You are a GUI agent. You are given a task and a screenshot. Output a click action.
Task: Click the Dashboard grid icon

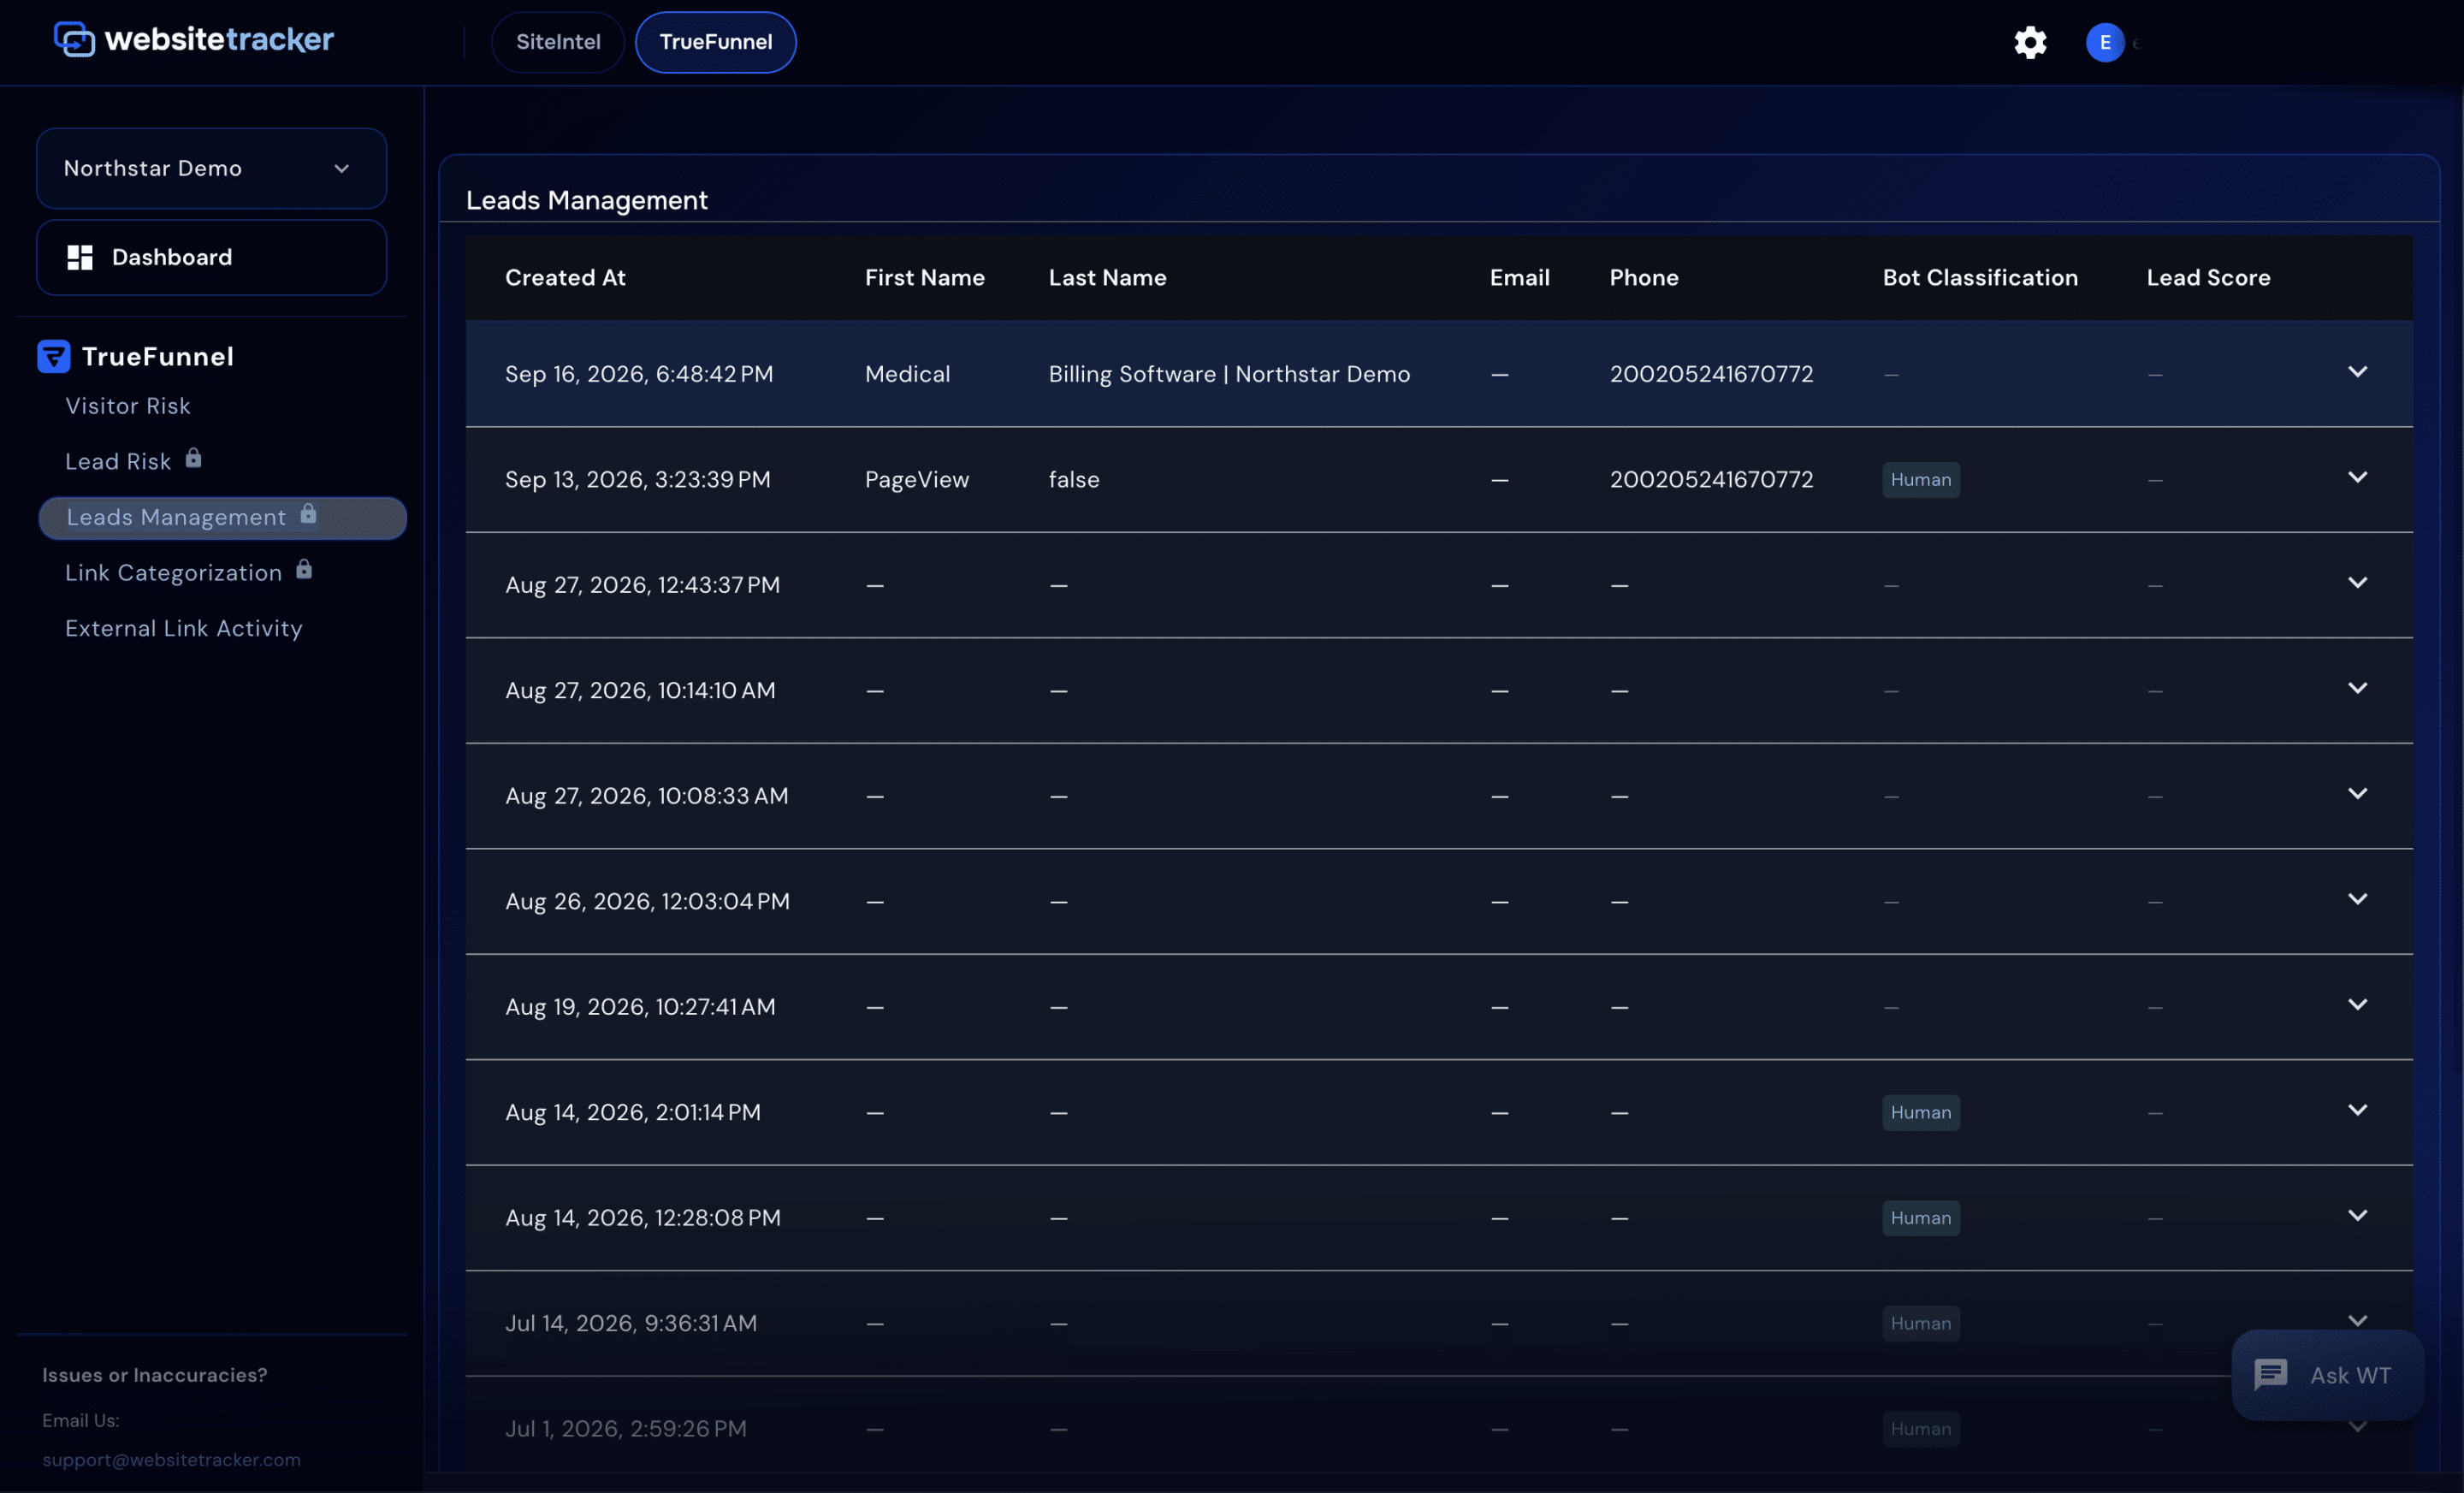[80, 257]
